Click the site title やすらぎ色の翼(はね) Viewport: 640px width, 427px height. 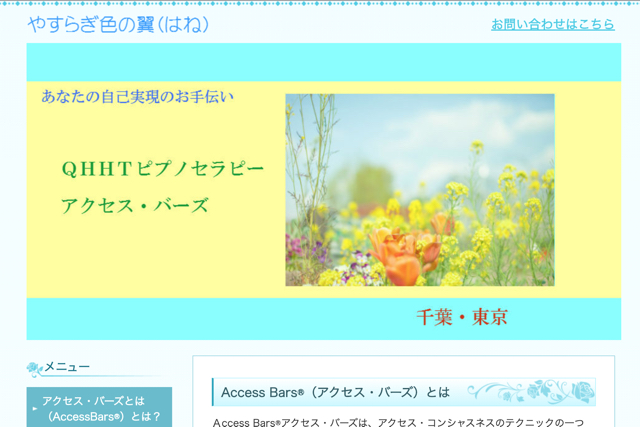118,24
